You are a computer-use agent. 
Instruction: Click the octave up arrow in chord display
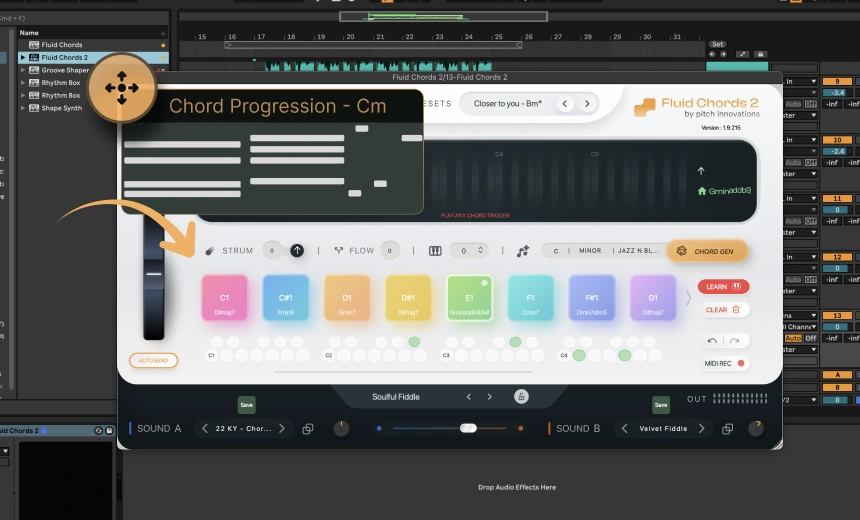pos(701,171)
